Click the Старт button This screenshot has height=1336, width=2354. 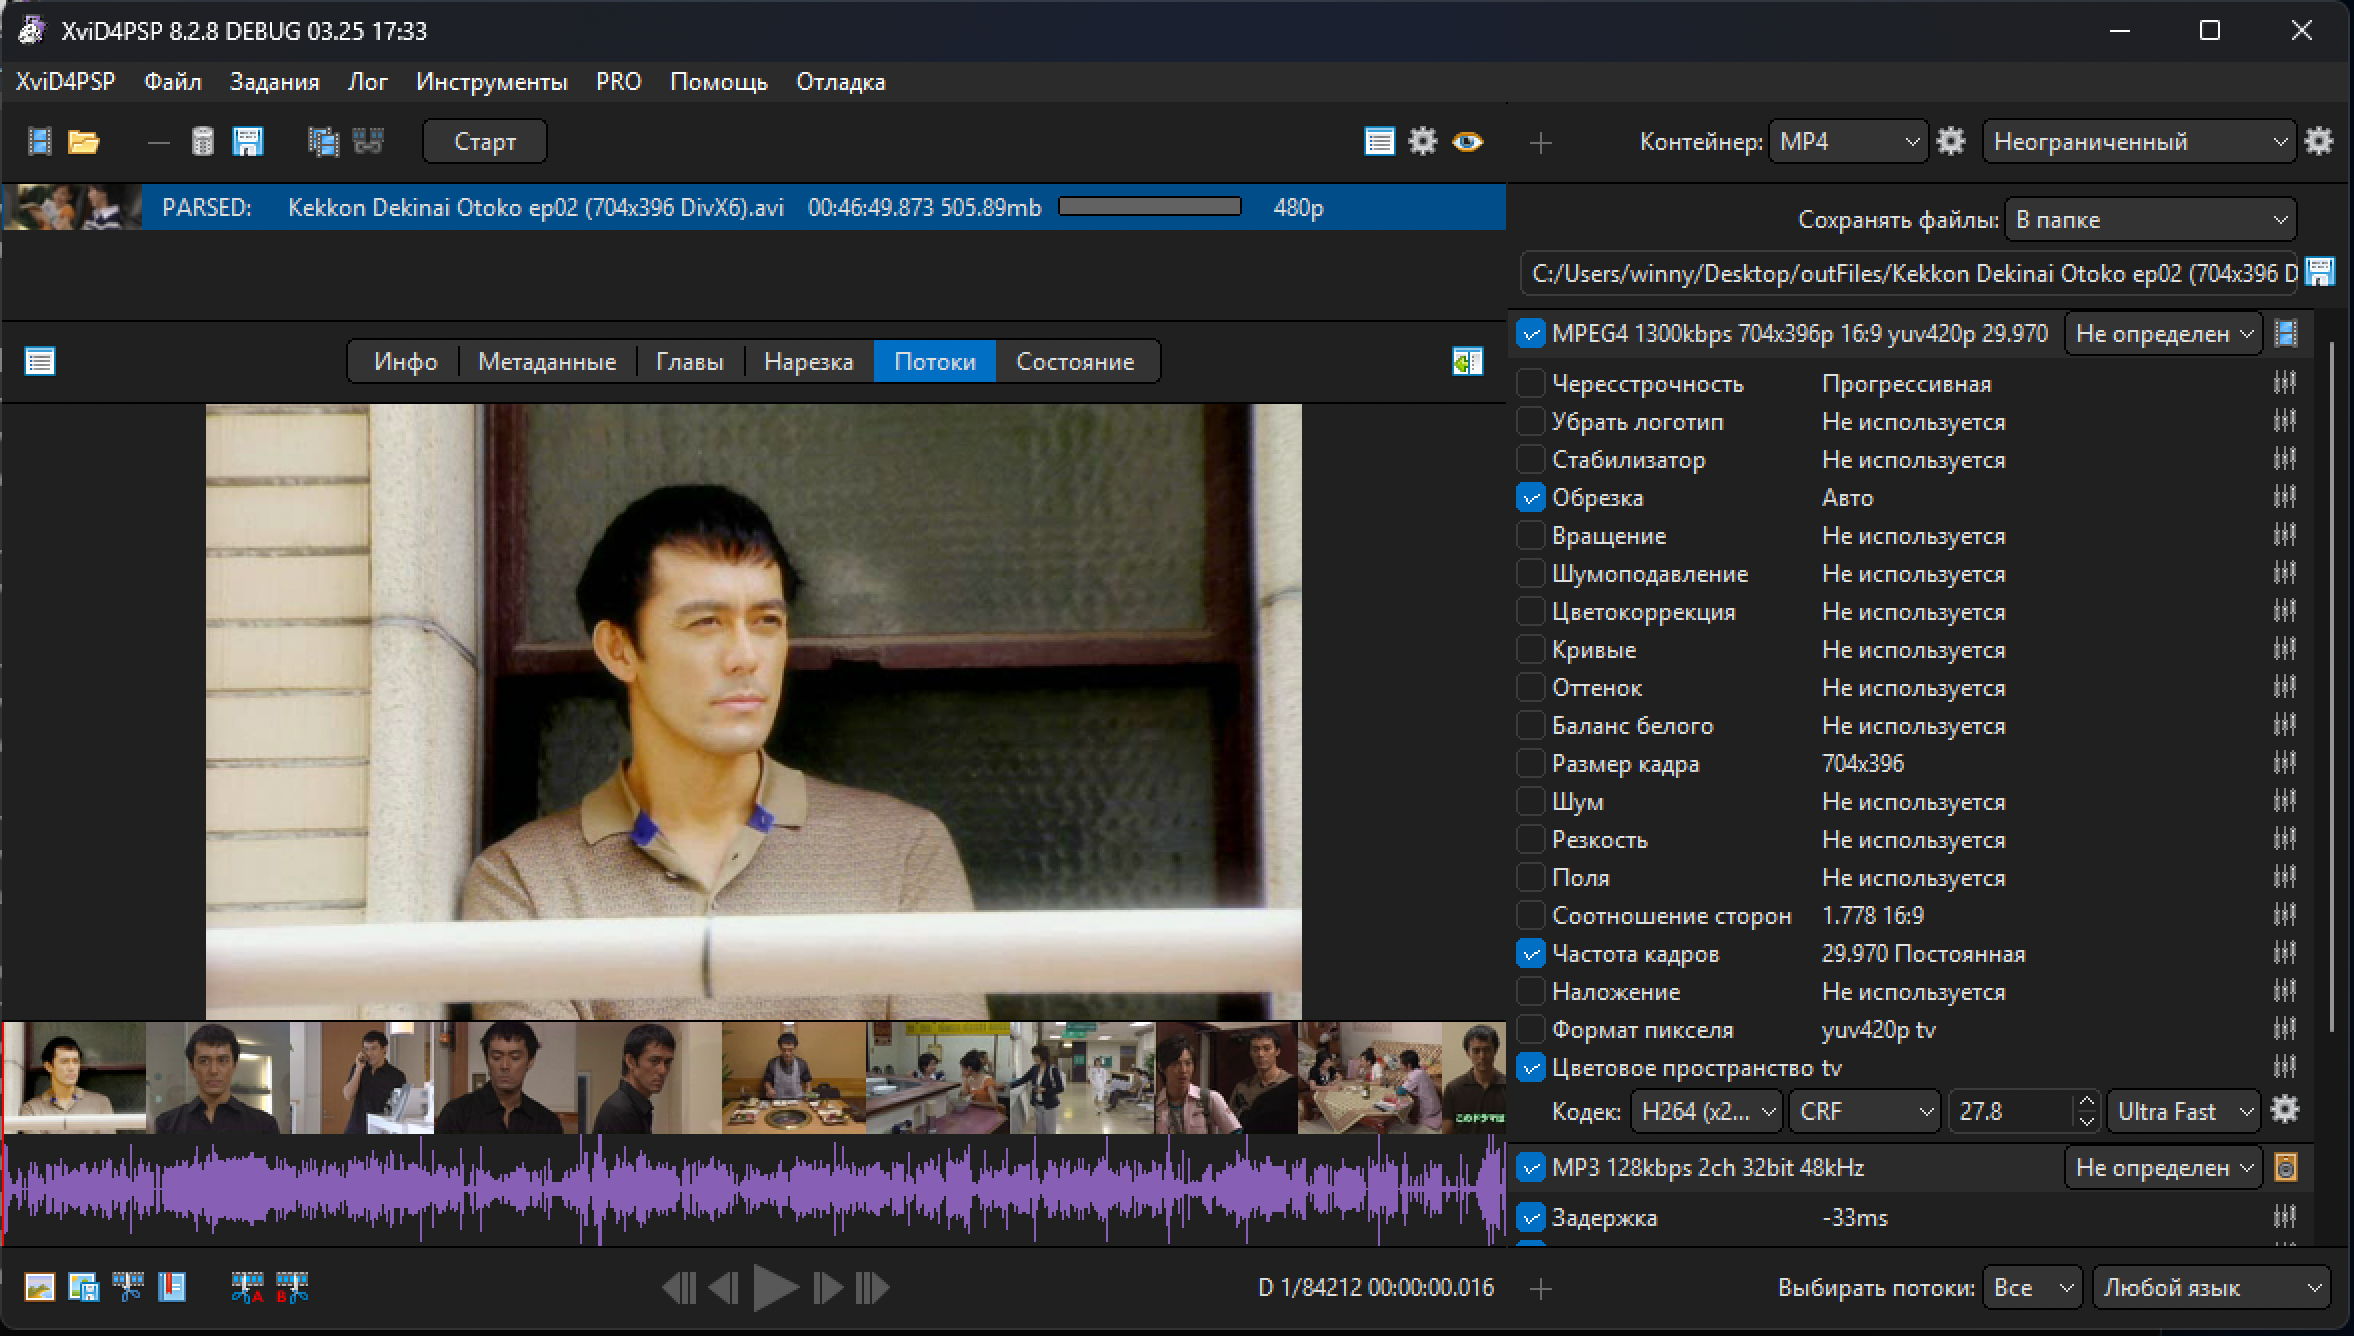tap(485, 141)
